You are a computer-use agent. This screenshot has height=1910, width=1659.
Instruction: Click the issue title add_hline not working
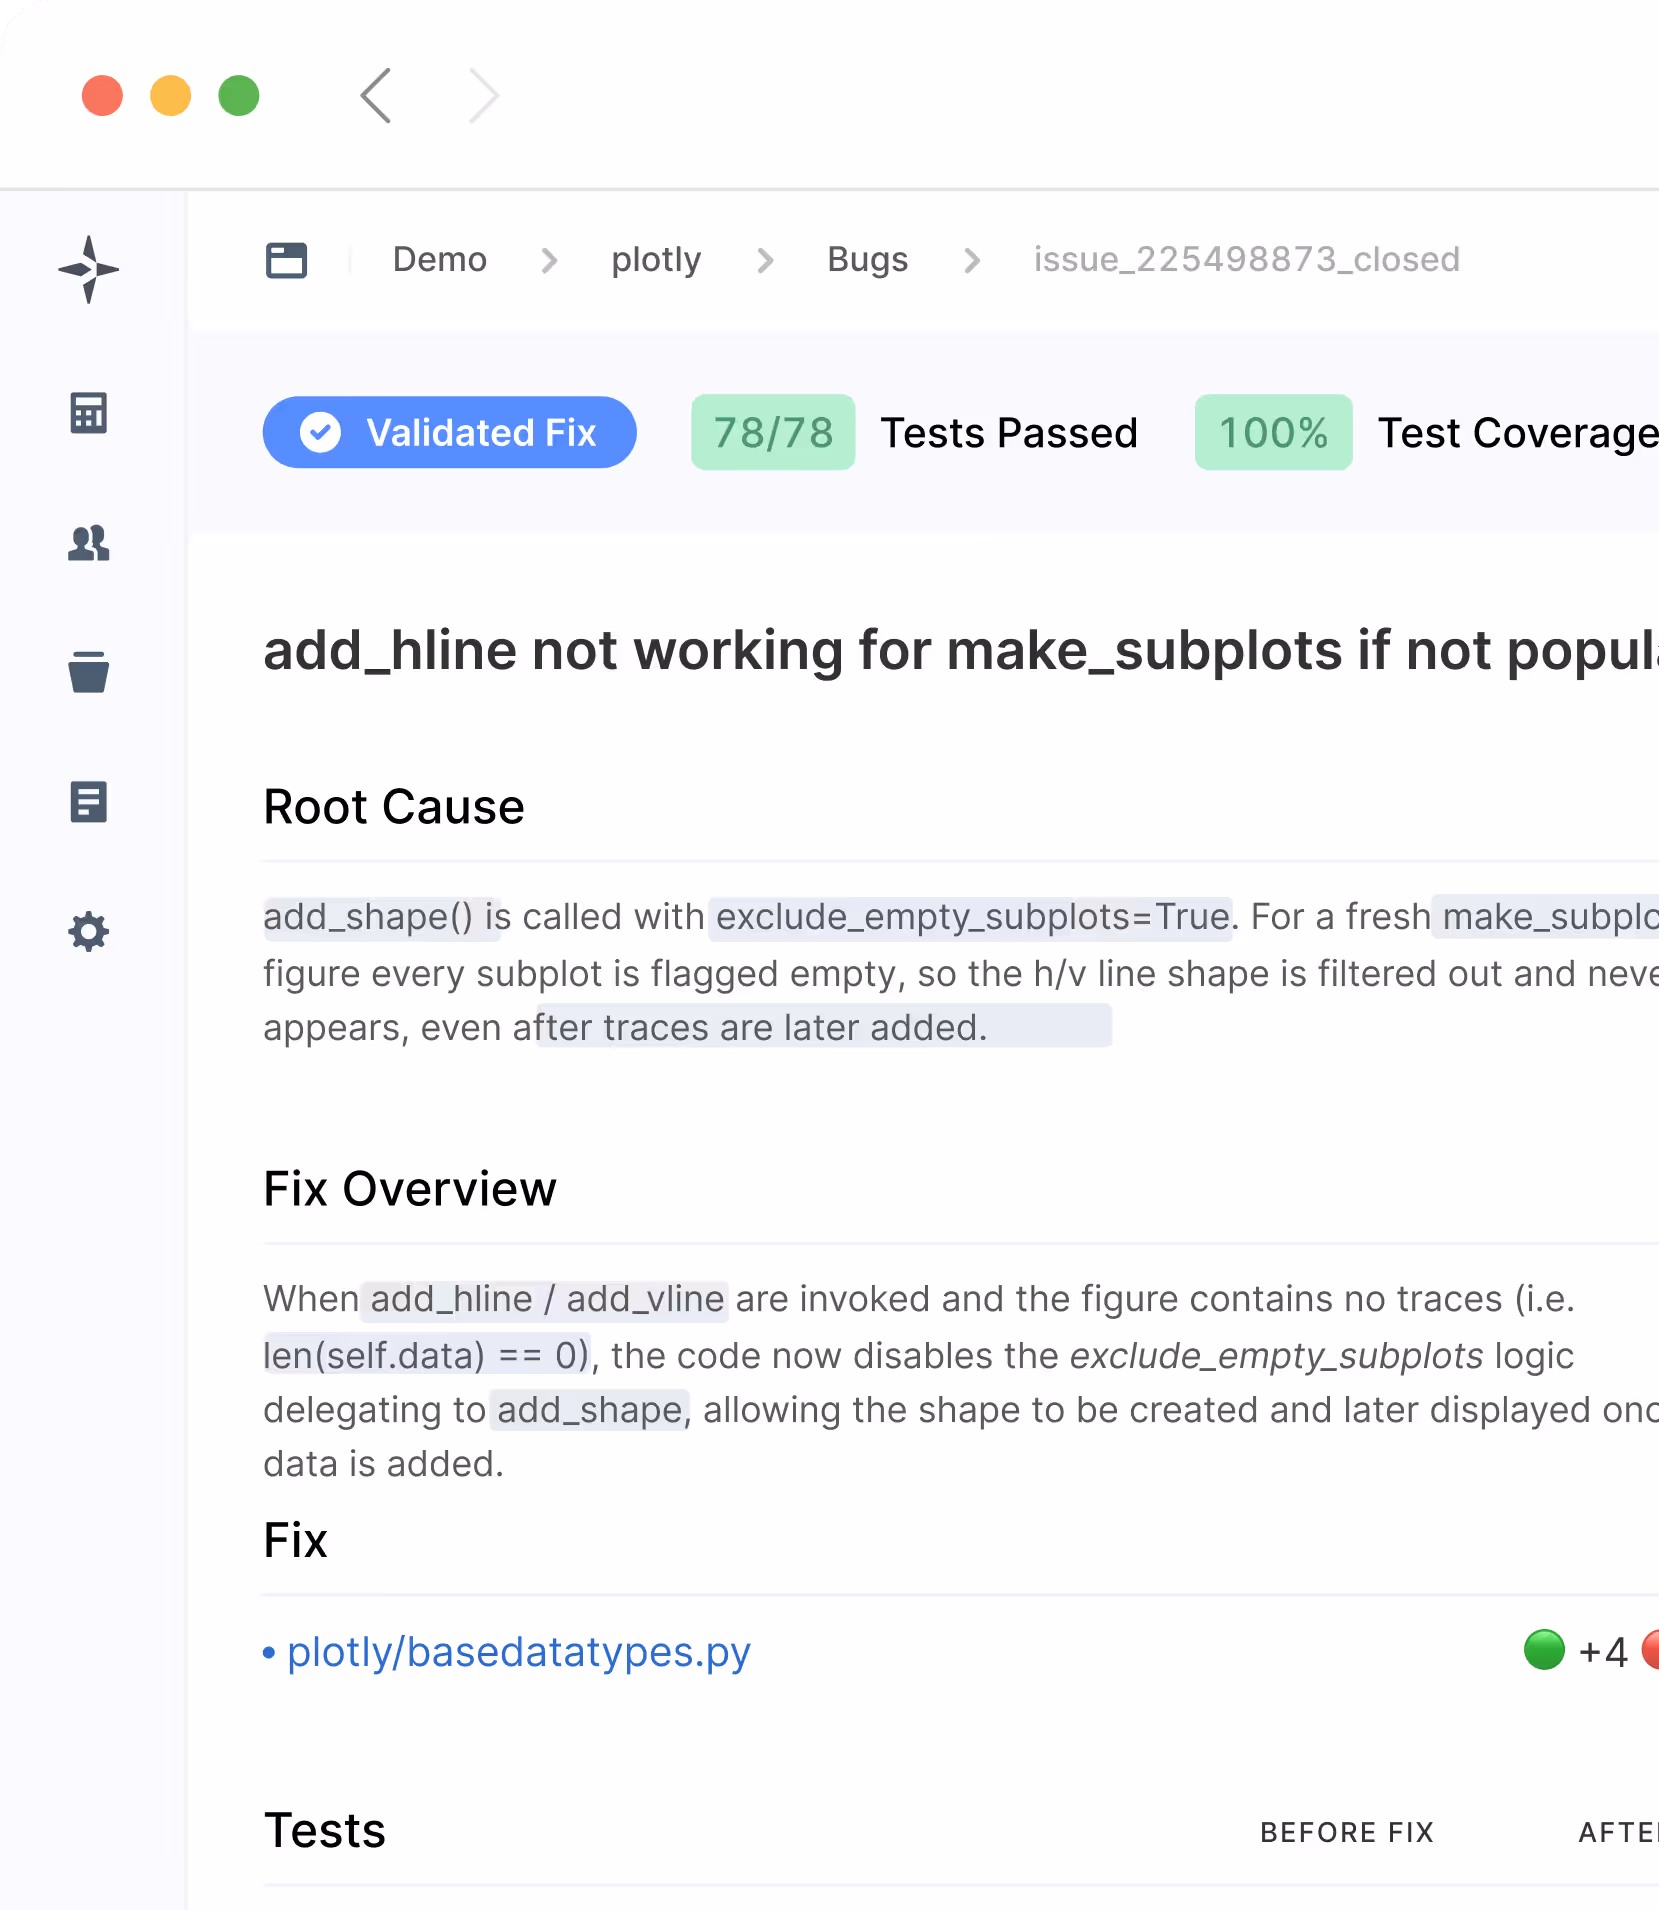[960, 651]
